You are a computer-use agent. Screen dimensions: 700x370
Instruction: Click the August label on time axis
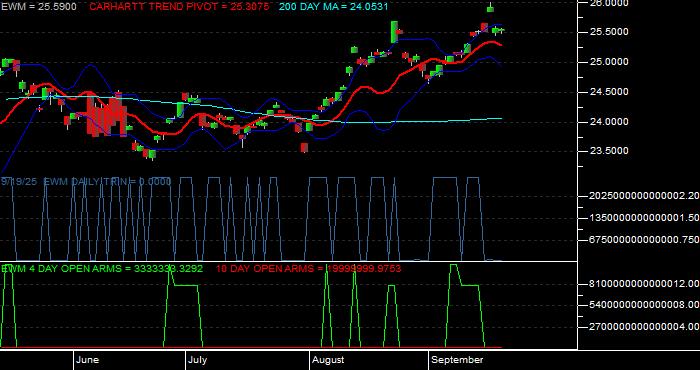point(328,360)
